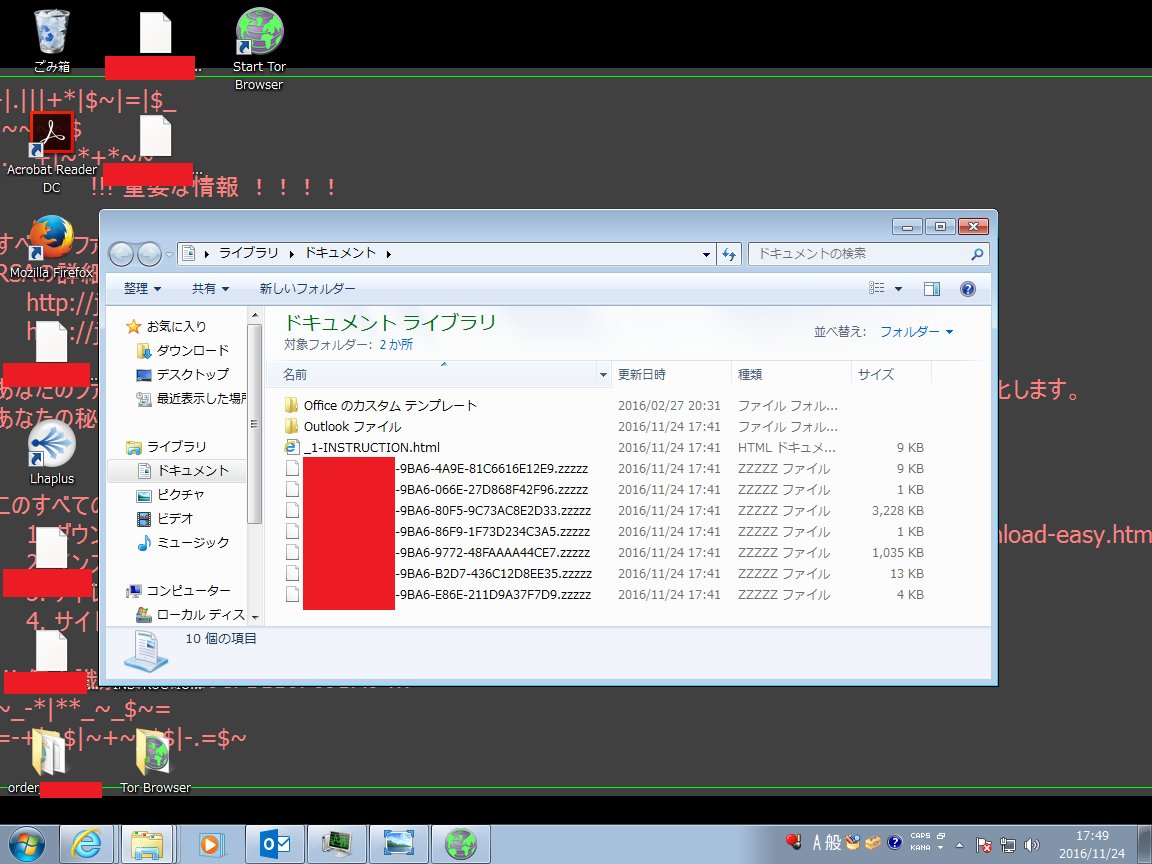Open Acrobat Reader DC desktop shortcut
This screenshot has width=1152, height=864.
click(x=51, y=152)
